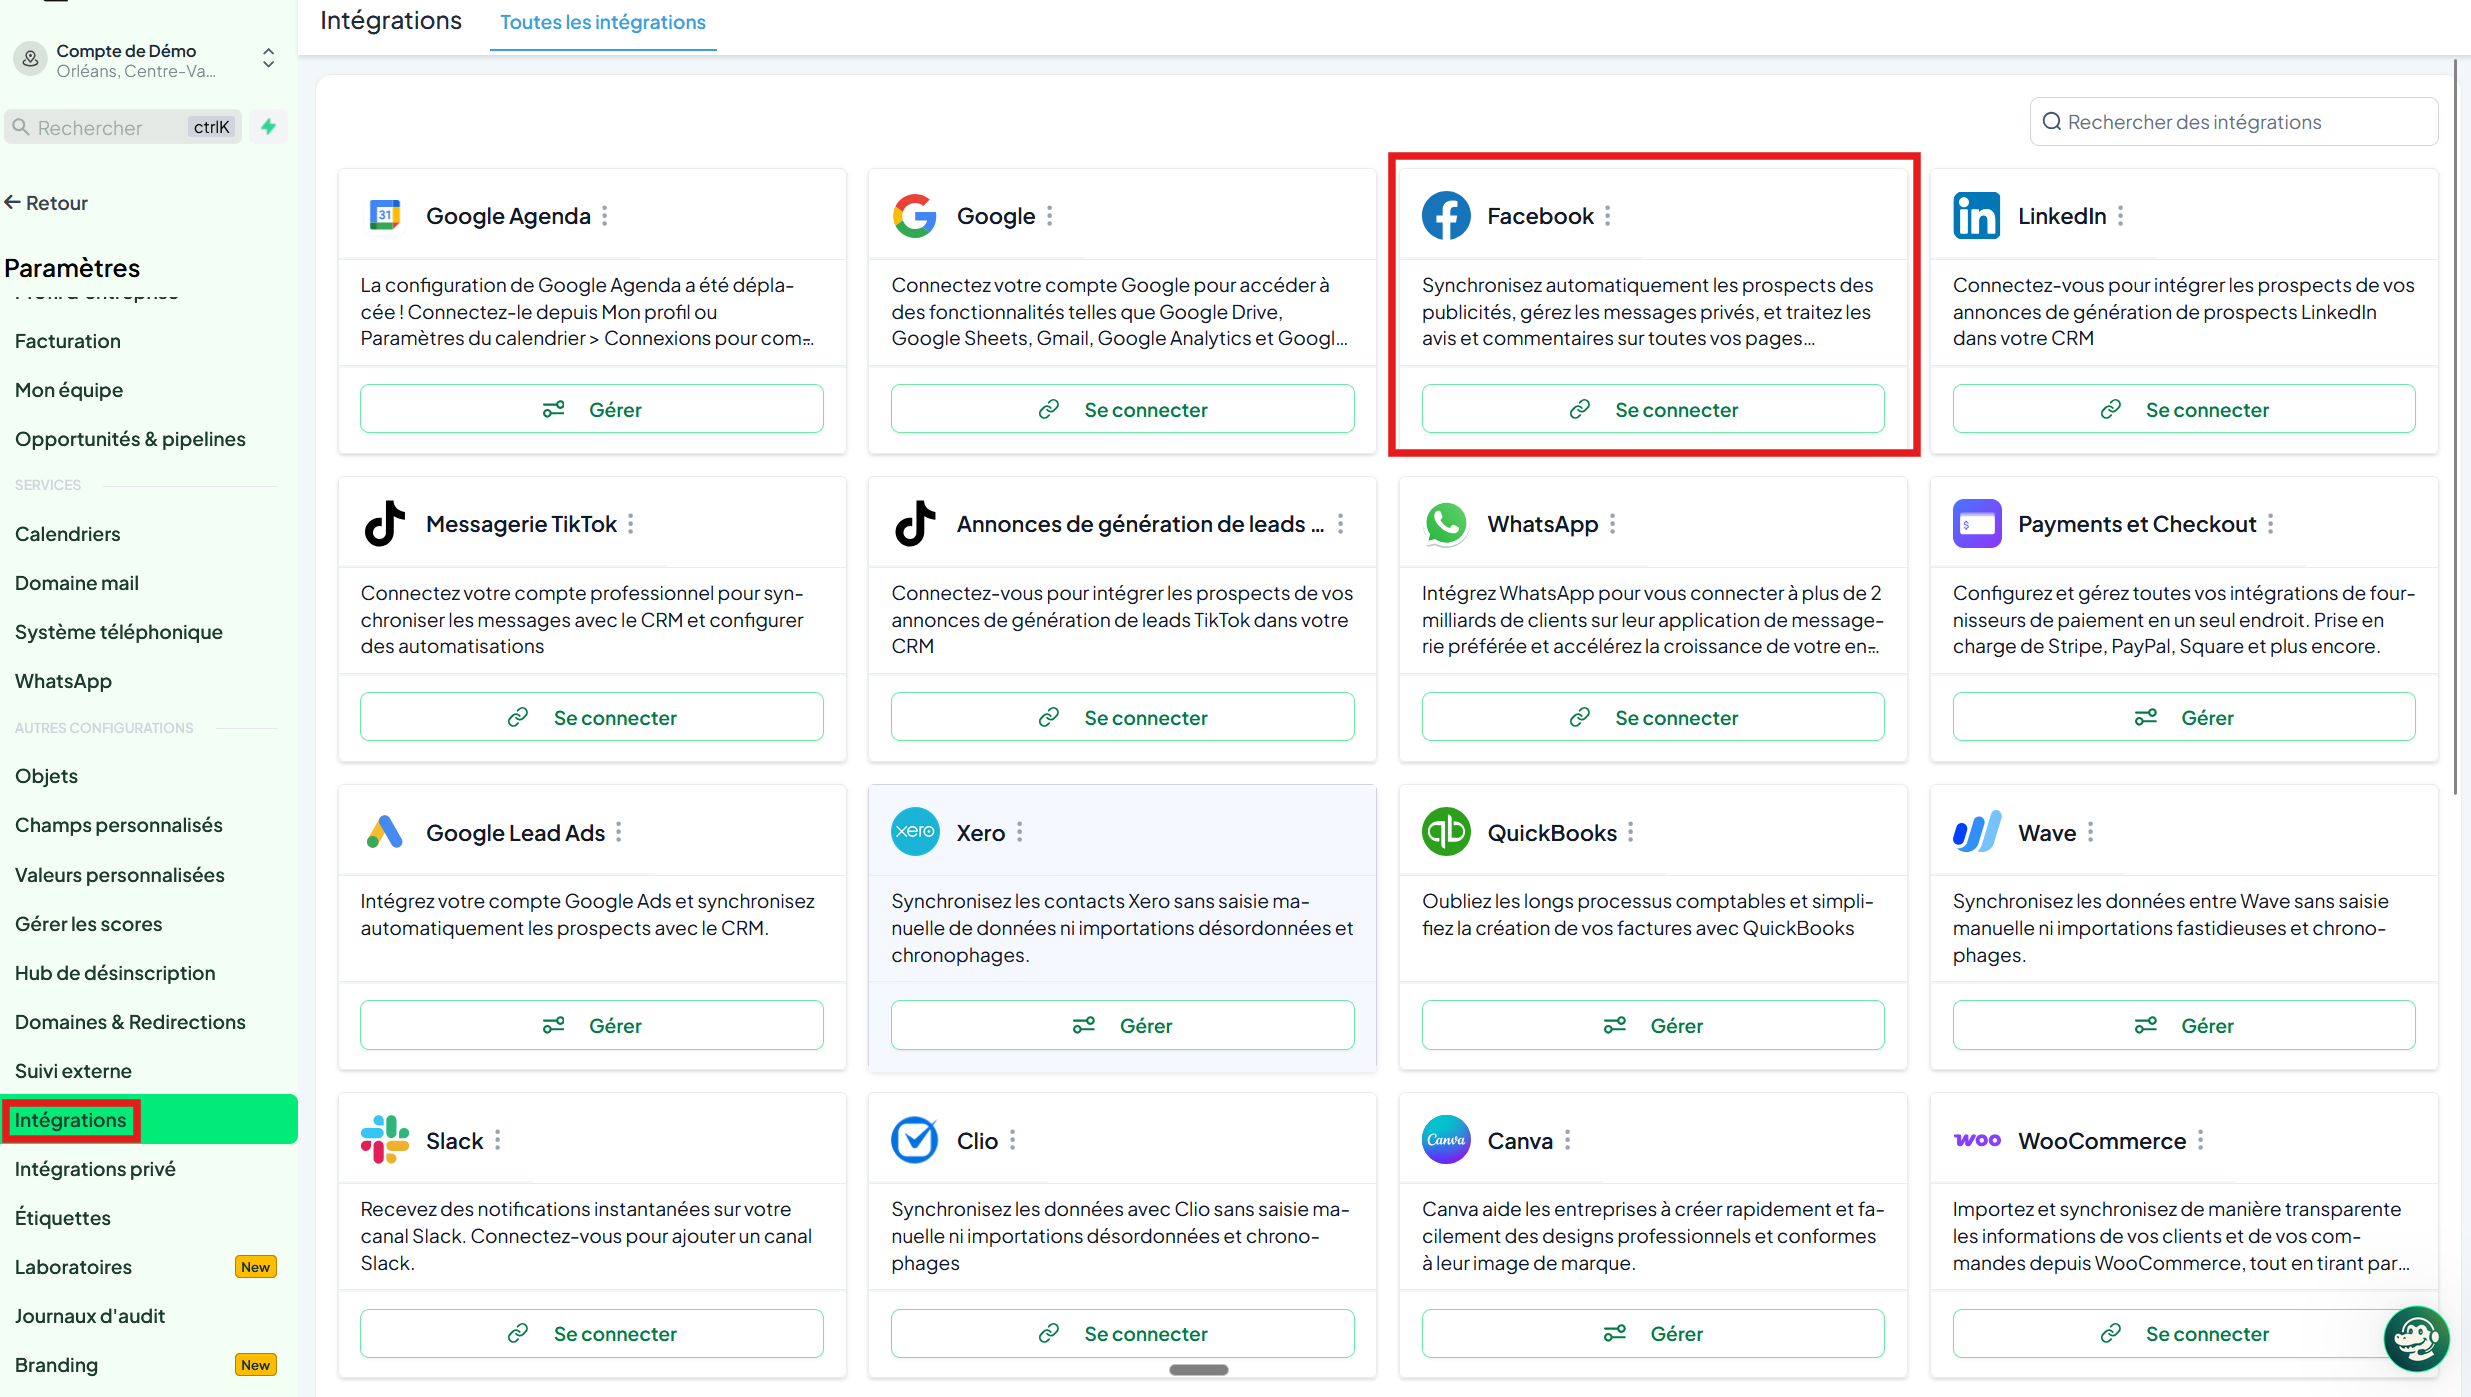Open Facebook card three-dot menu

coord(1608,216)
